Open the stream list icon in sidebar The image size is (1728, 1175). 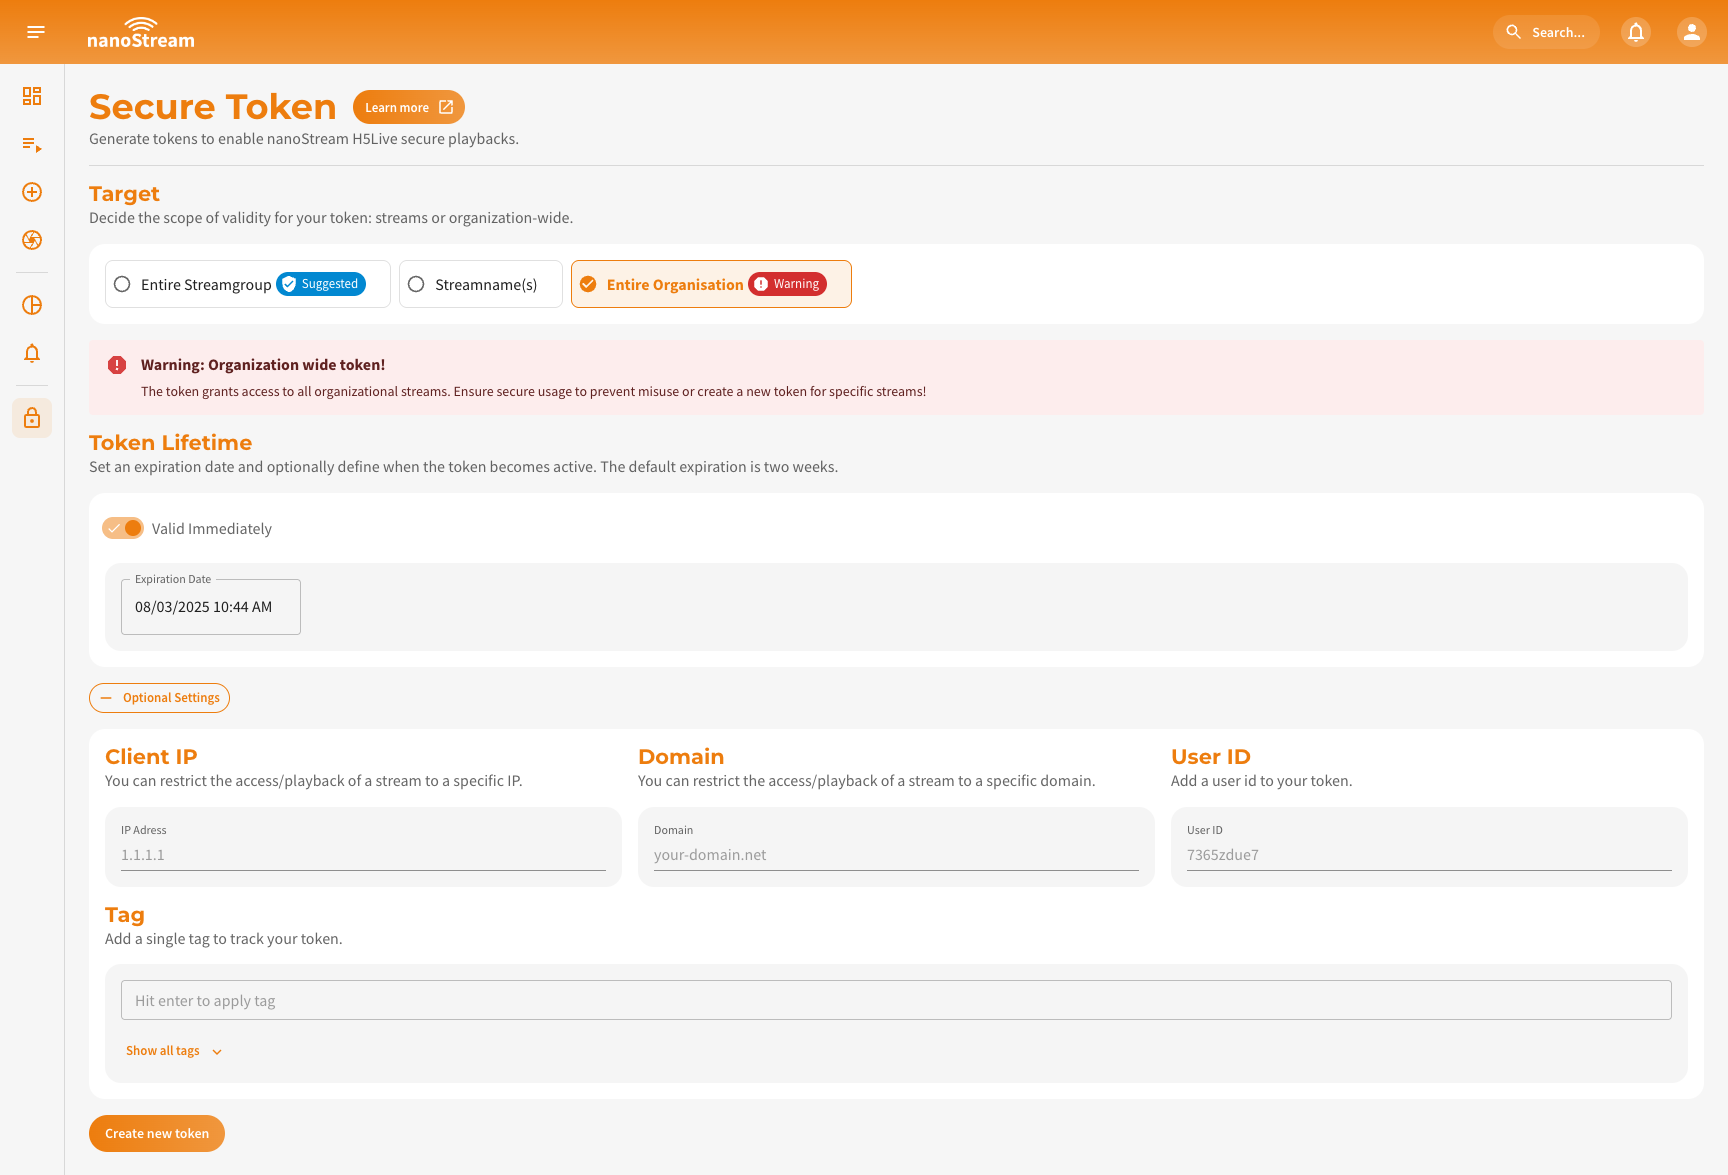pyautogui.click(x=32, y=144)
